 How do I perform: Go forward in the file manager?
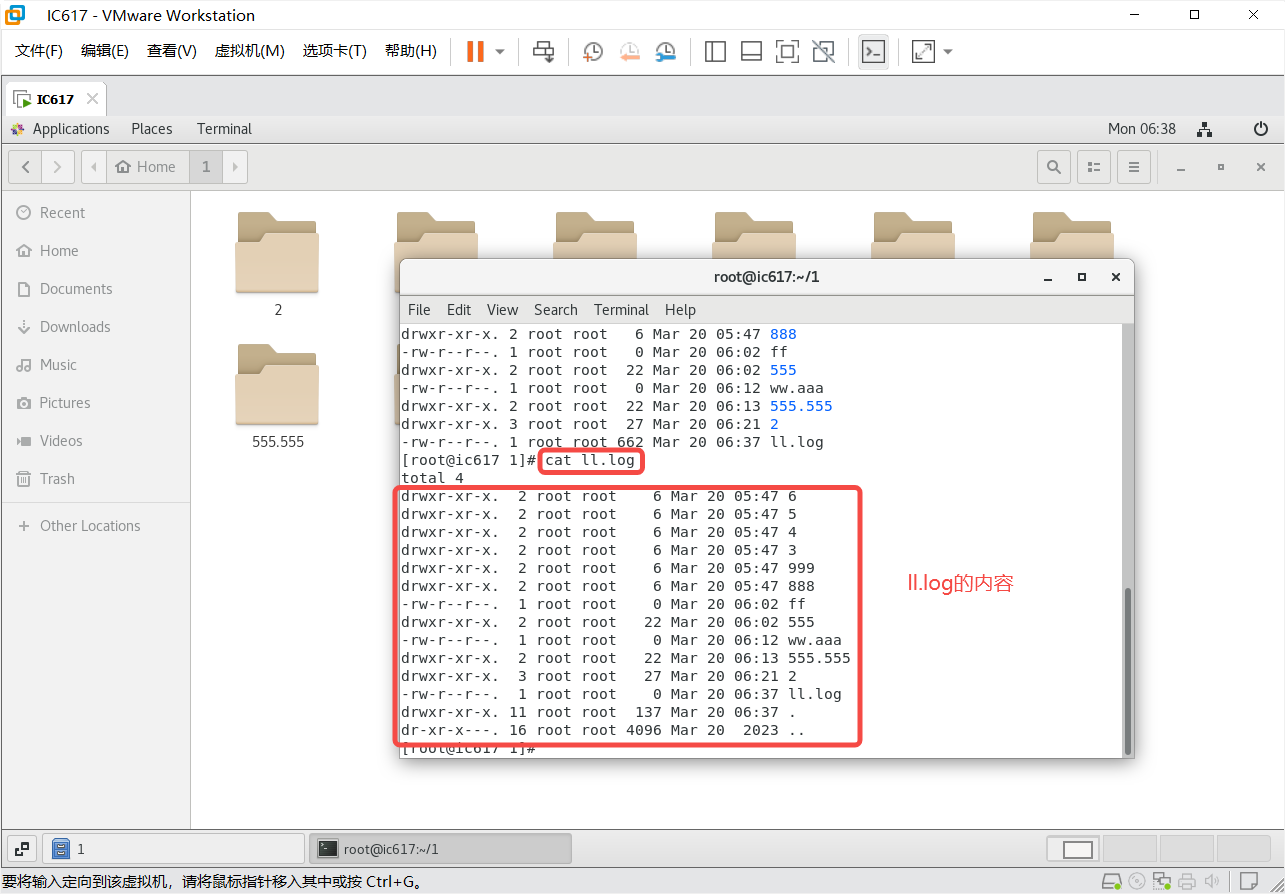tap(58, 167)
